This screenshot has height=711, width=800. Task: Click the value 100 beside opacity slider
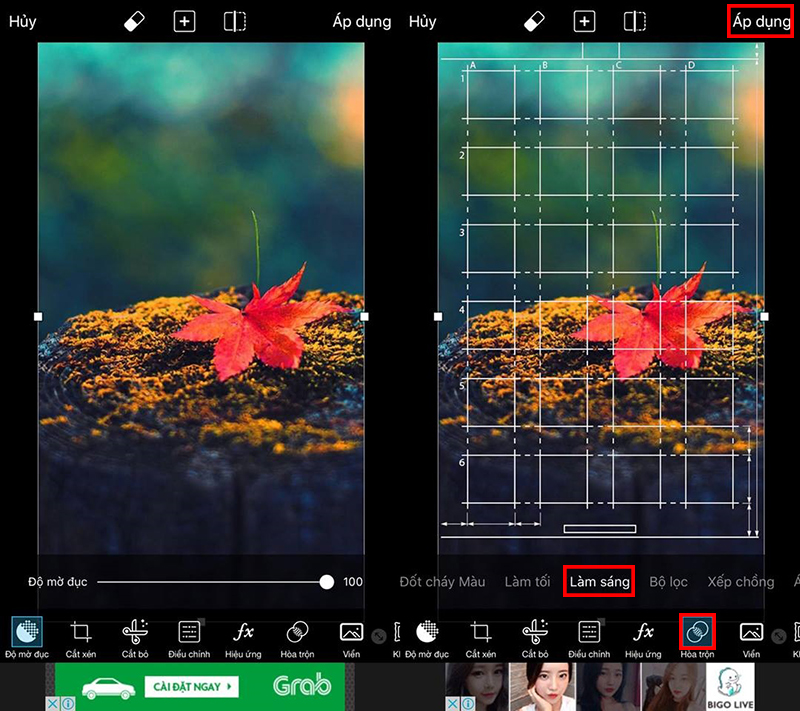click(353, 582)
